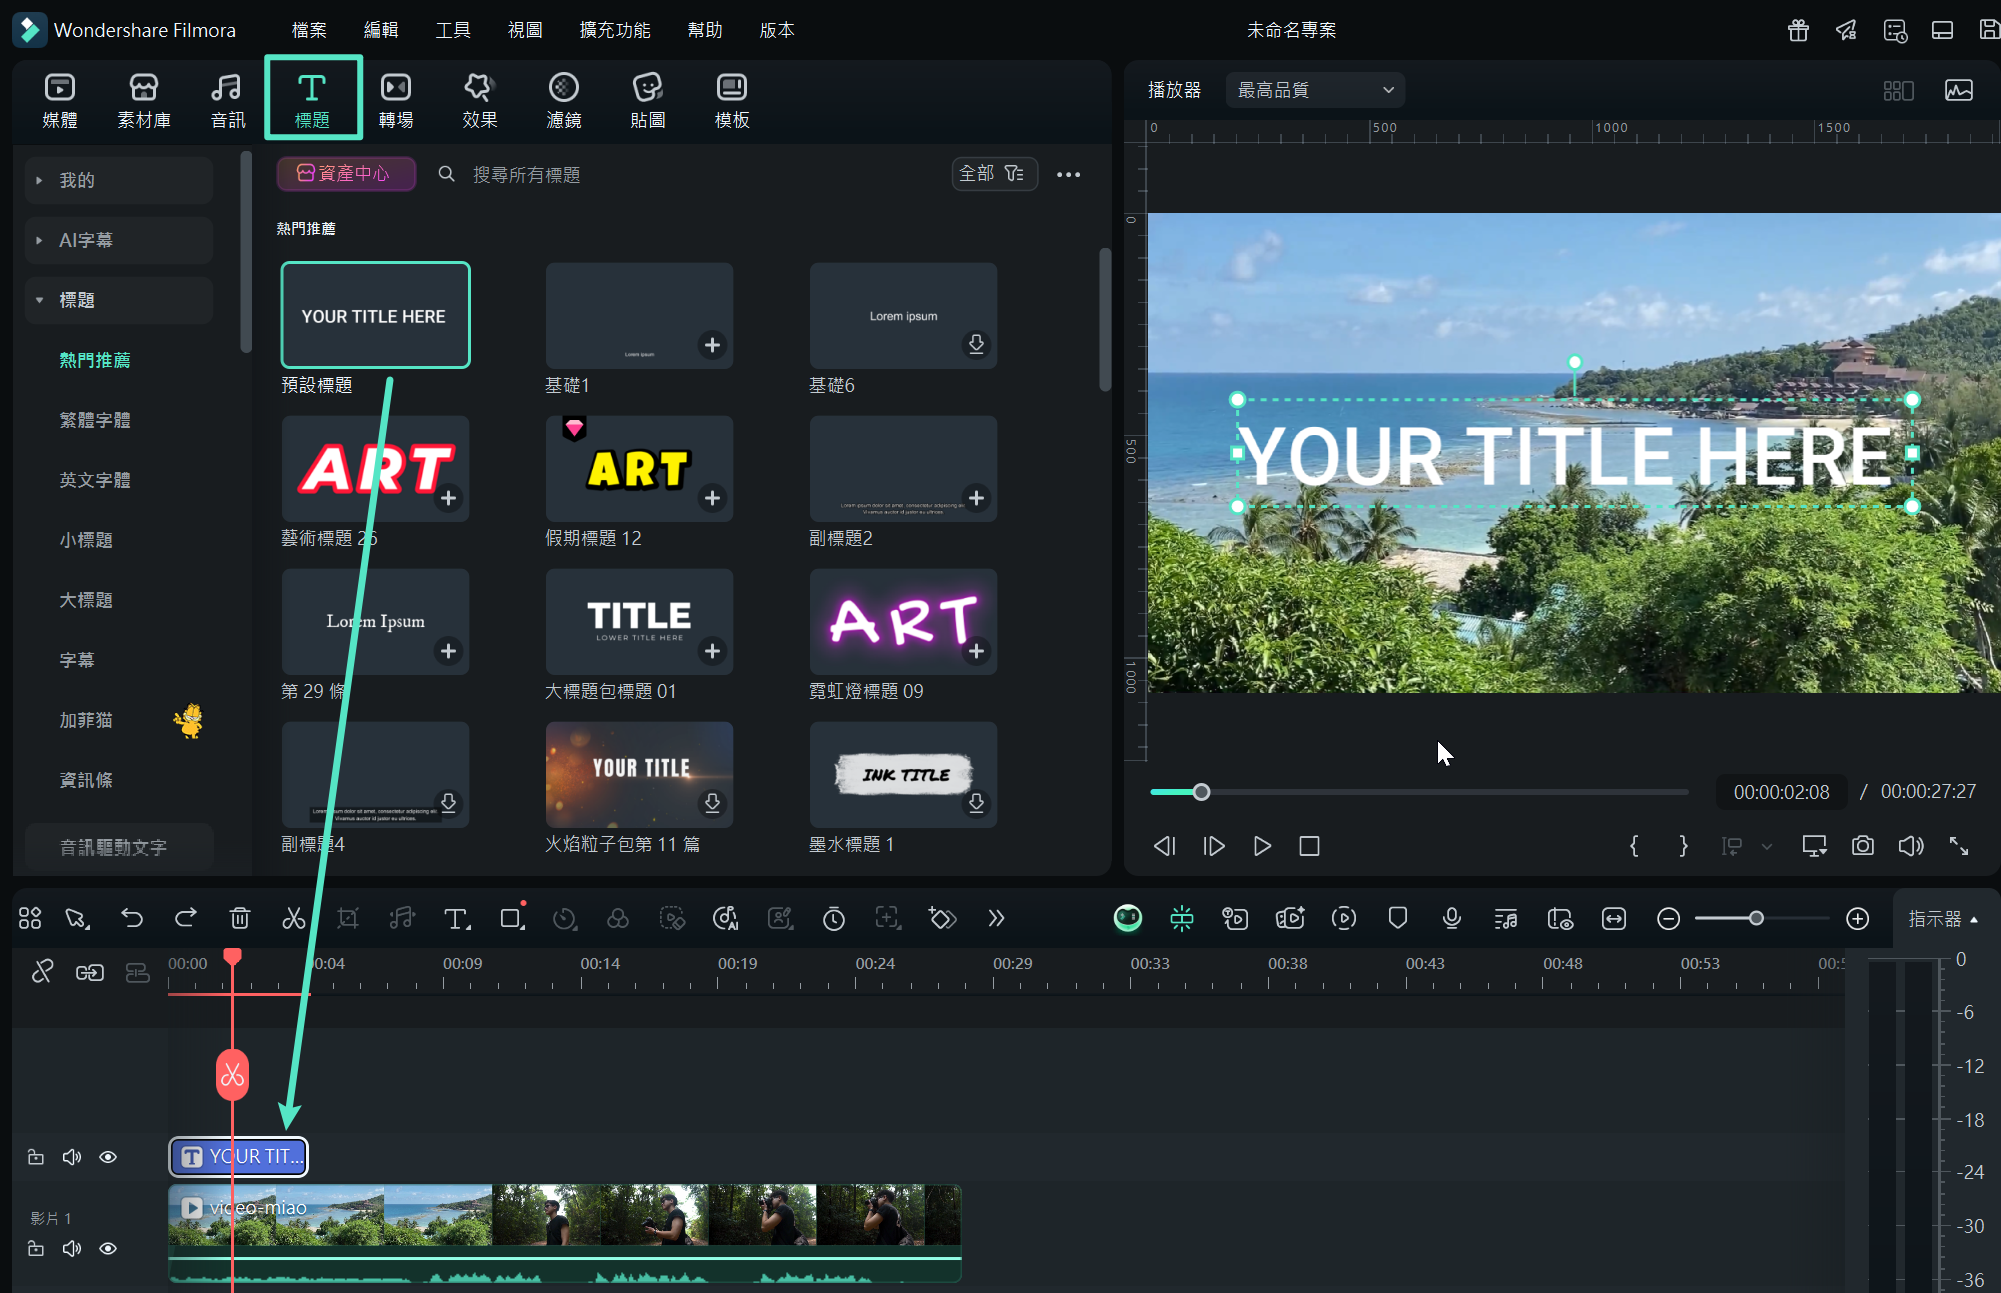Take a snapshot with camera icon
Viewport: 2001px width, 1293px height.
tap(1862, 846)
